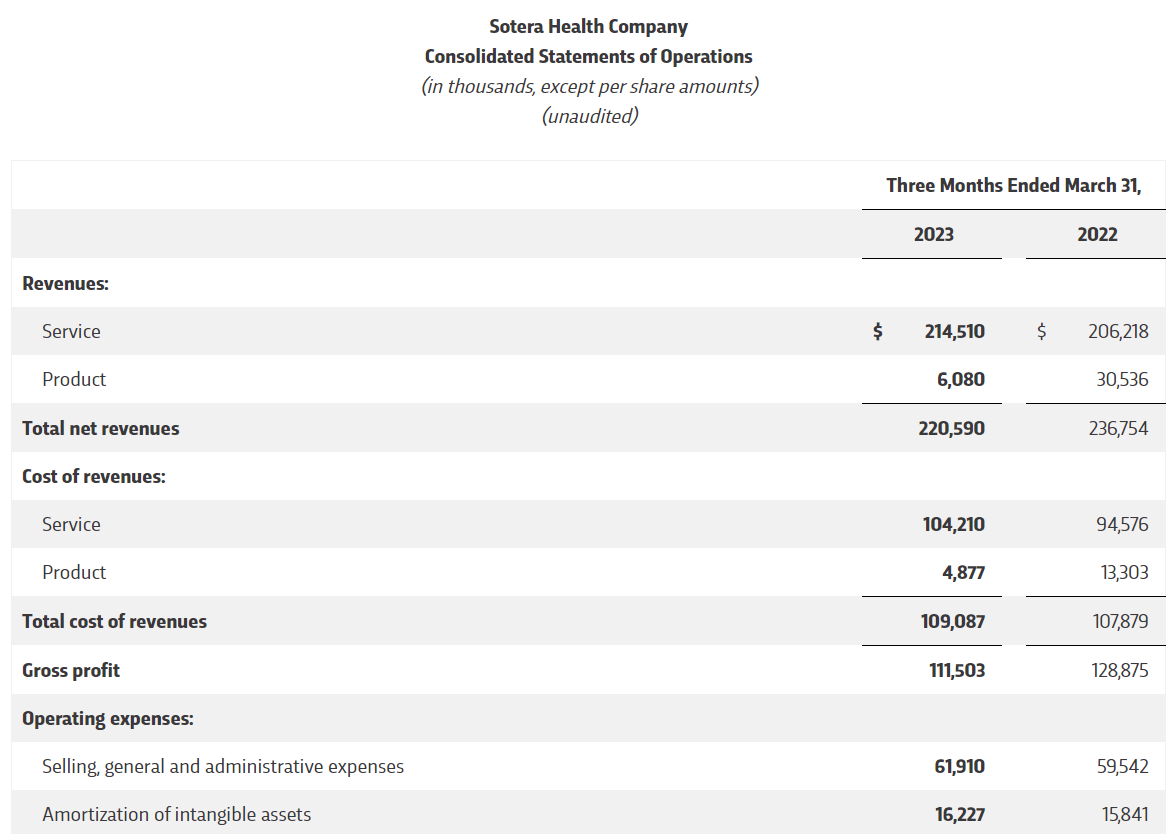1167x834 pixels.
Task: Click the 2023 column header
Action: click(933, 234)
